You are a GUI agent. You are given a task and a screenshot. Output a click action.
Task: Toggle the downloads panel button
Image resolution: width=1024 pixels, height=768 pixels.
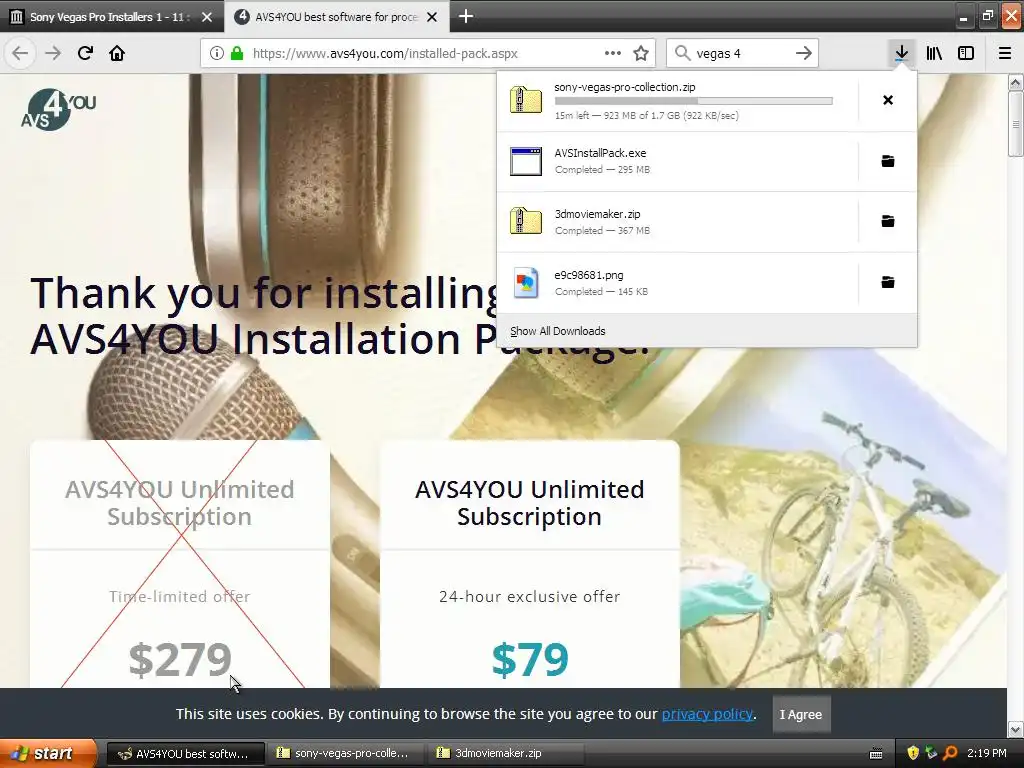pos(901,54)
